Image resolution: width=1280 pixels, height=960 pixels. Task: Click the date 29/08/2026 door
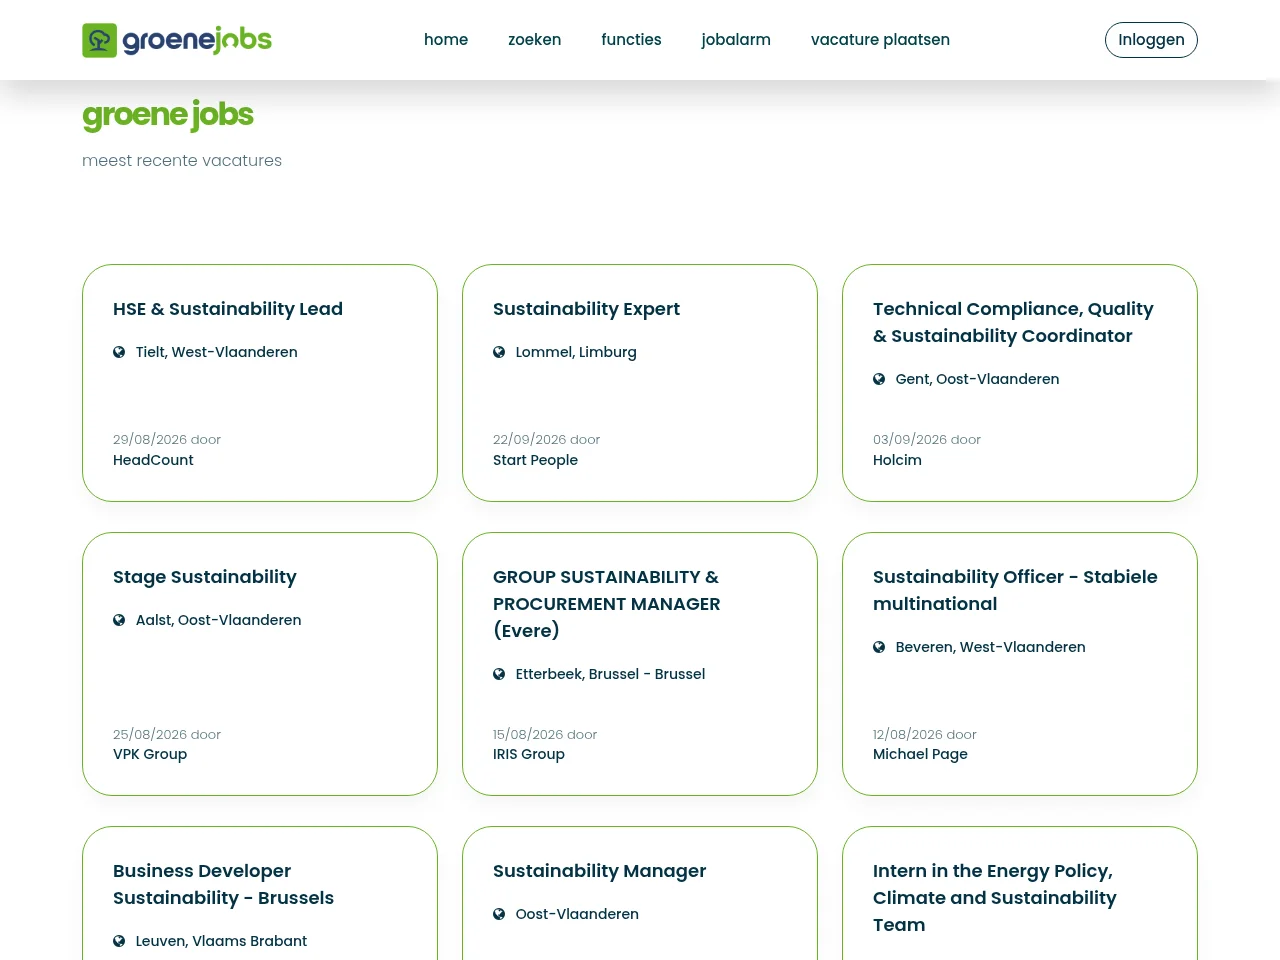(x=167, y=439)
